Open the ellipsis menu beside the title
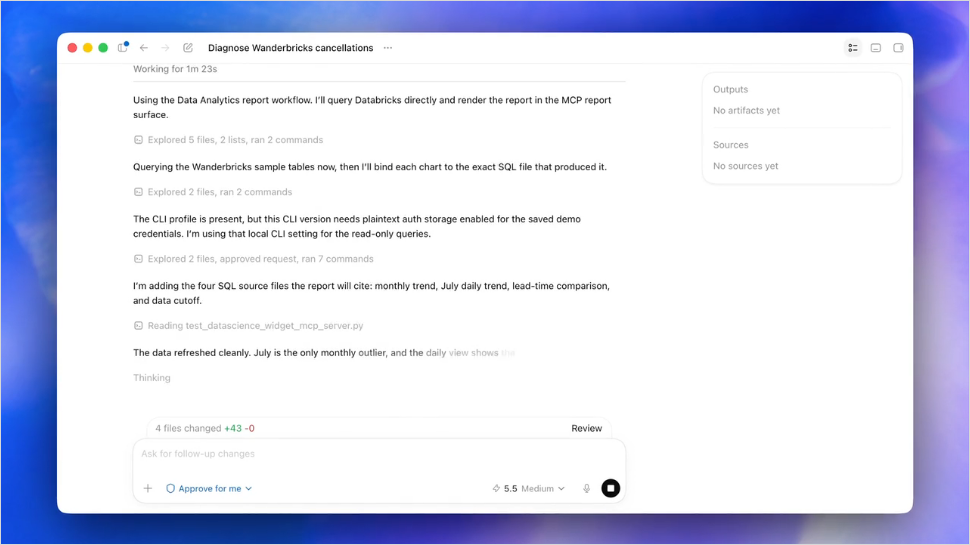 point(388,48)
